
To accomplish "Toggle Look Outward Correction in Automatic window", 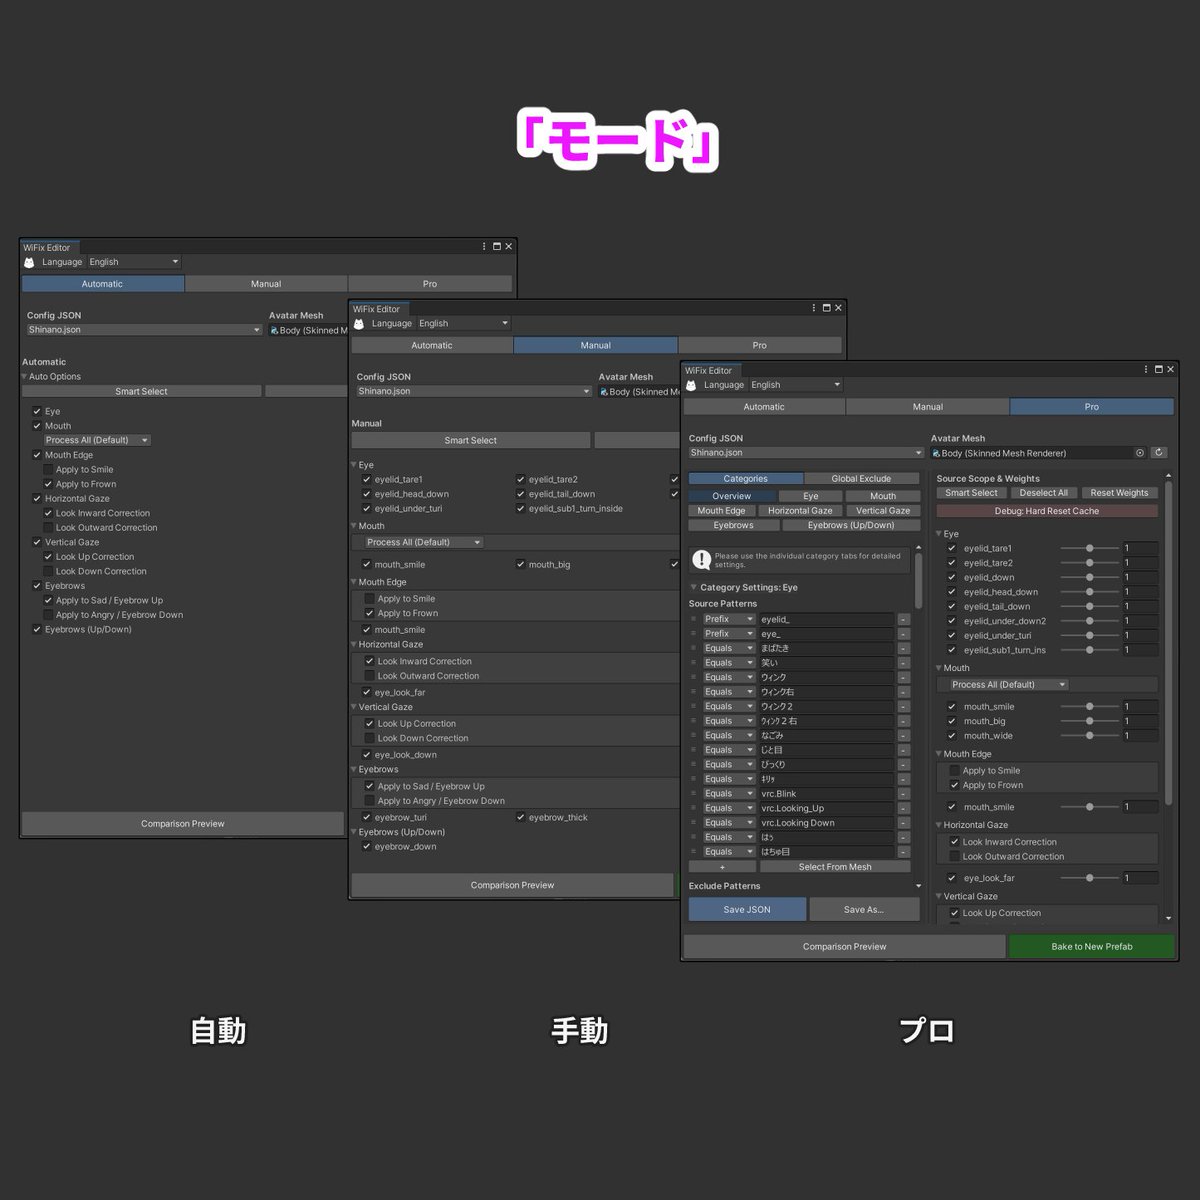I will click(48, 527).
